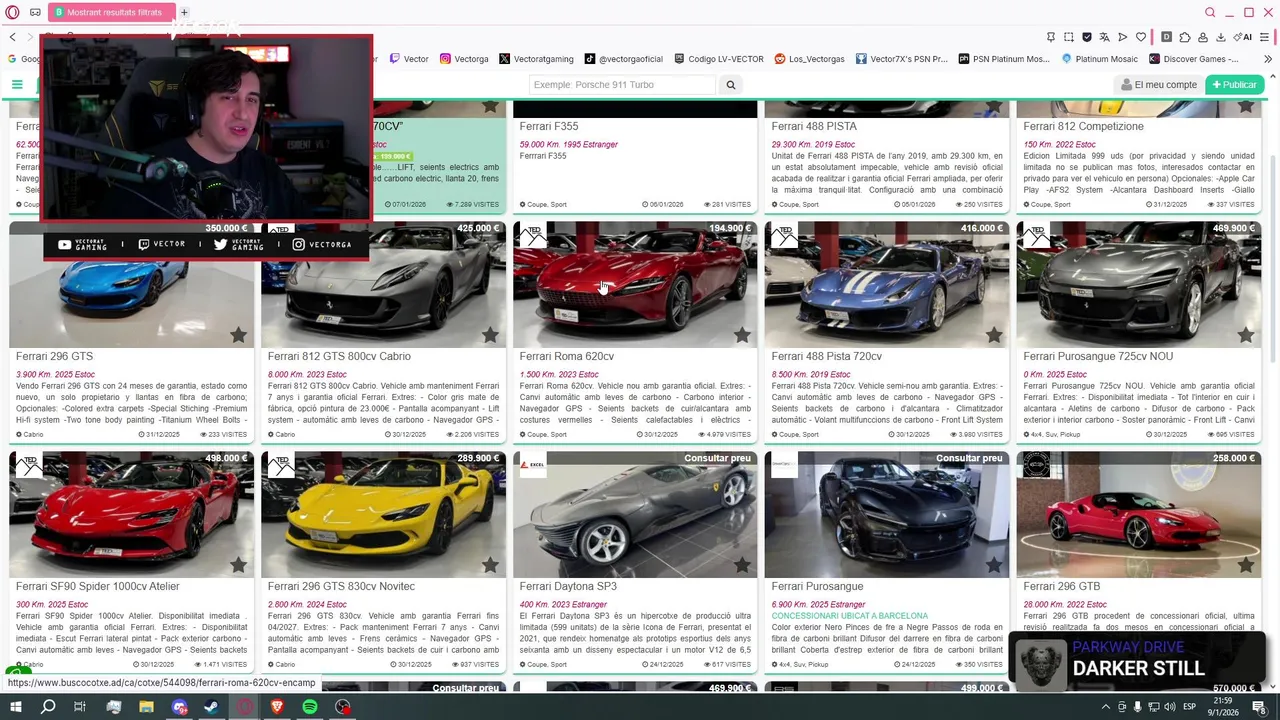Open the Ferrari Daytona SP3 photo
The image size is (1280, 720).
coord(635,515)
